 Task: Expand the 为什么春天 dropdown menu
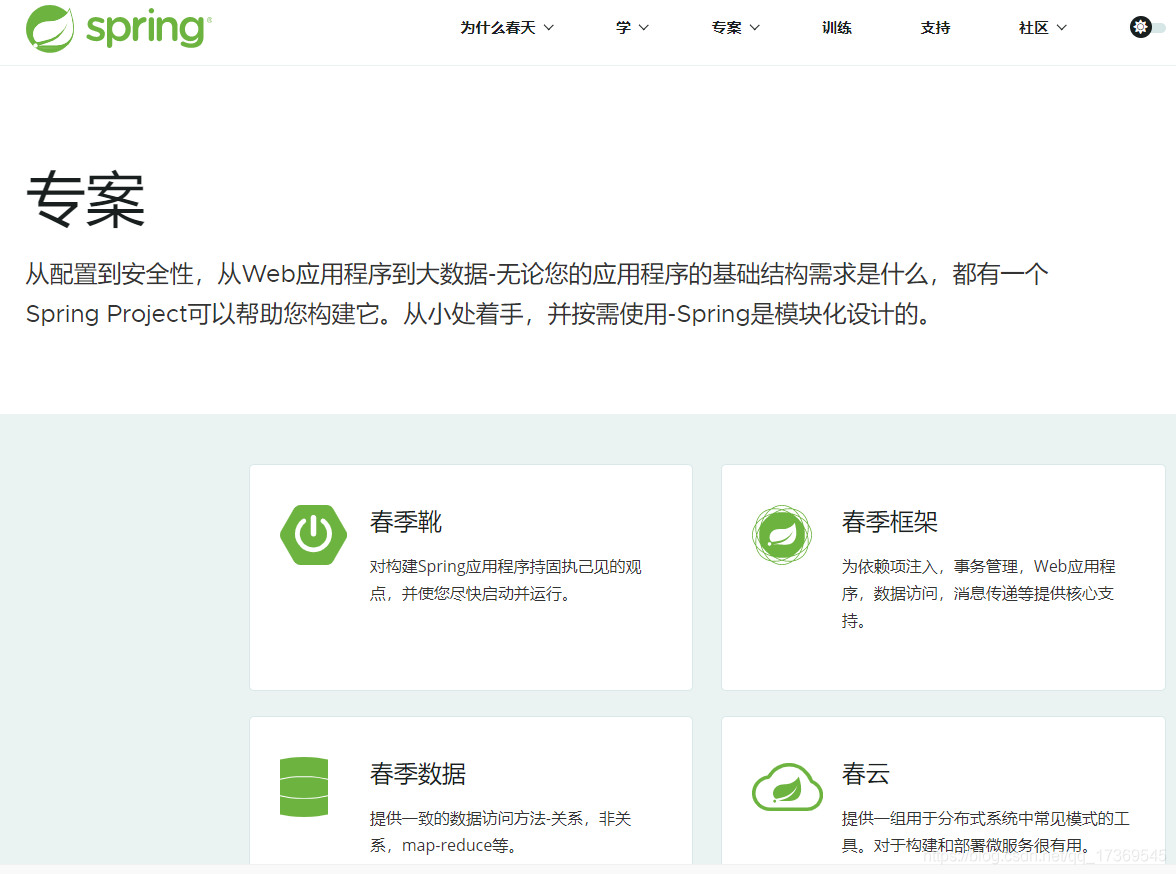[x=507, y=28]
